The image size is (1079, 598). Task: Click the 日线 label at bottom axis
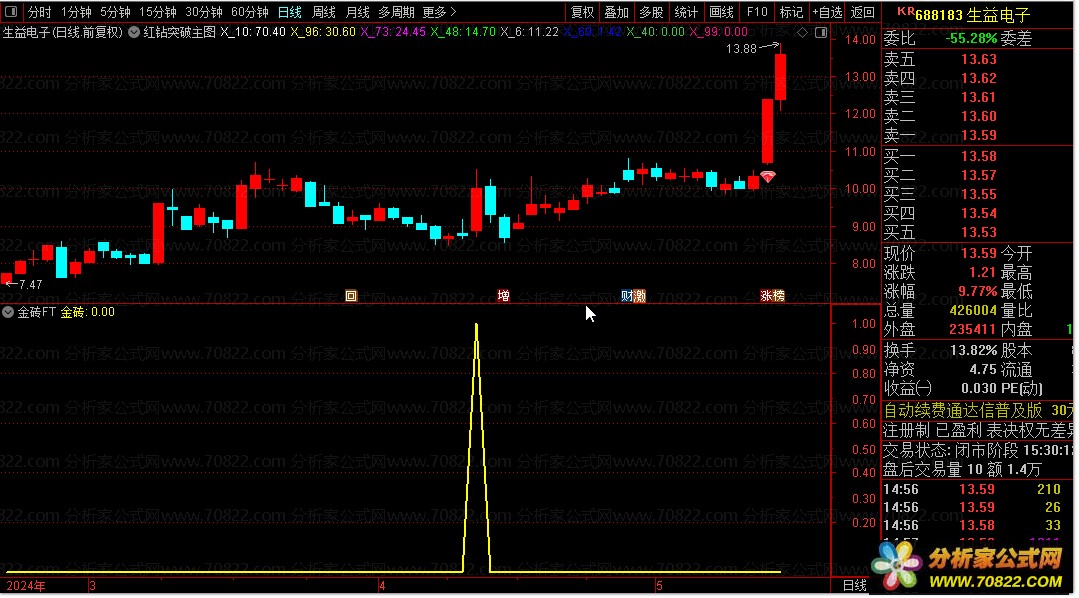coord(855,586)
